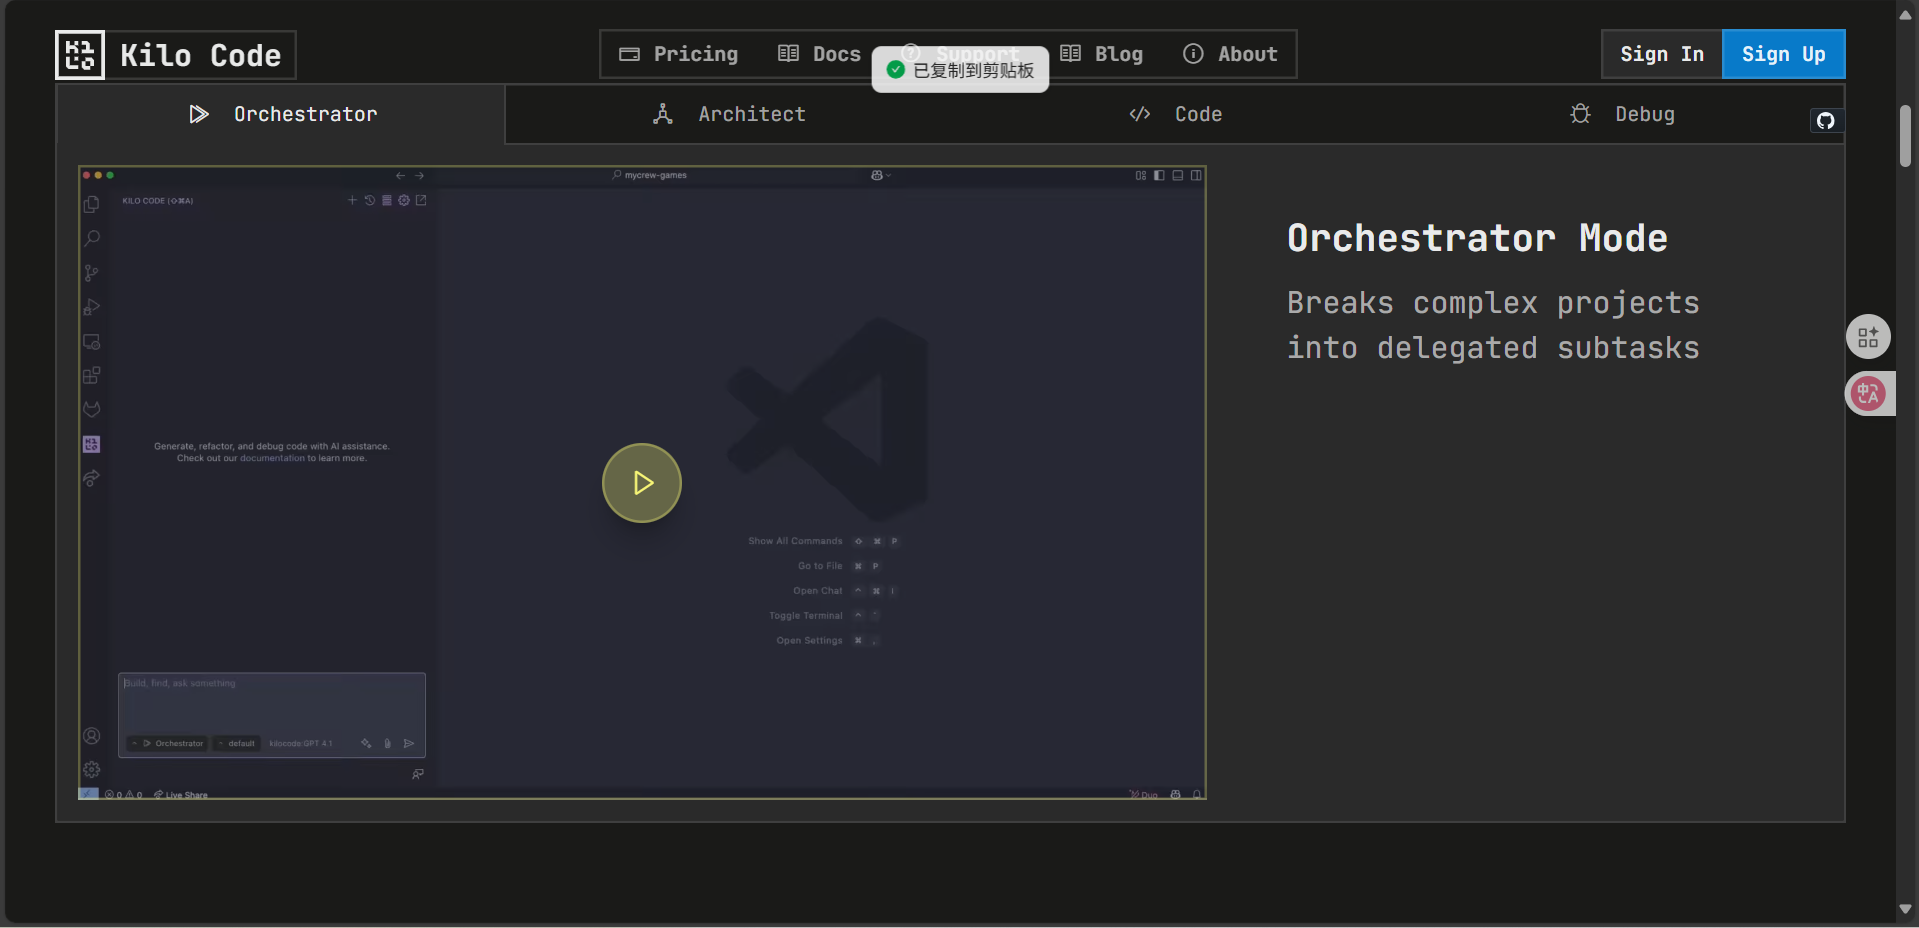Click the Live Share arrow icon in video sidebar
This screenshot has height=928, width=1919.
[x=92, y=479]
